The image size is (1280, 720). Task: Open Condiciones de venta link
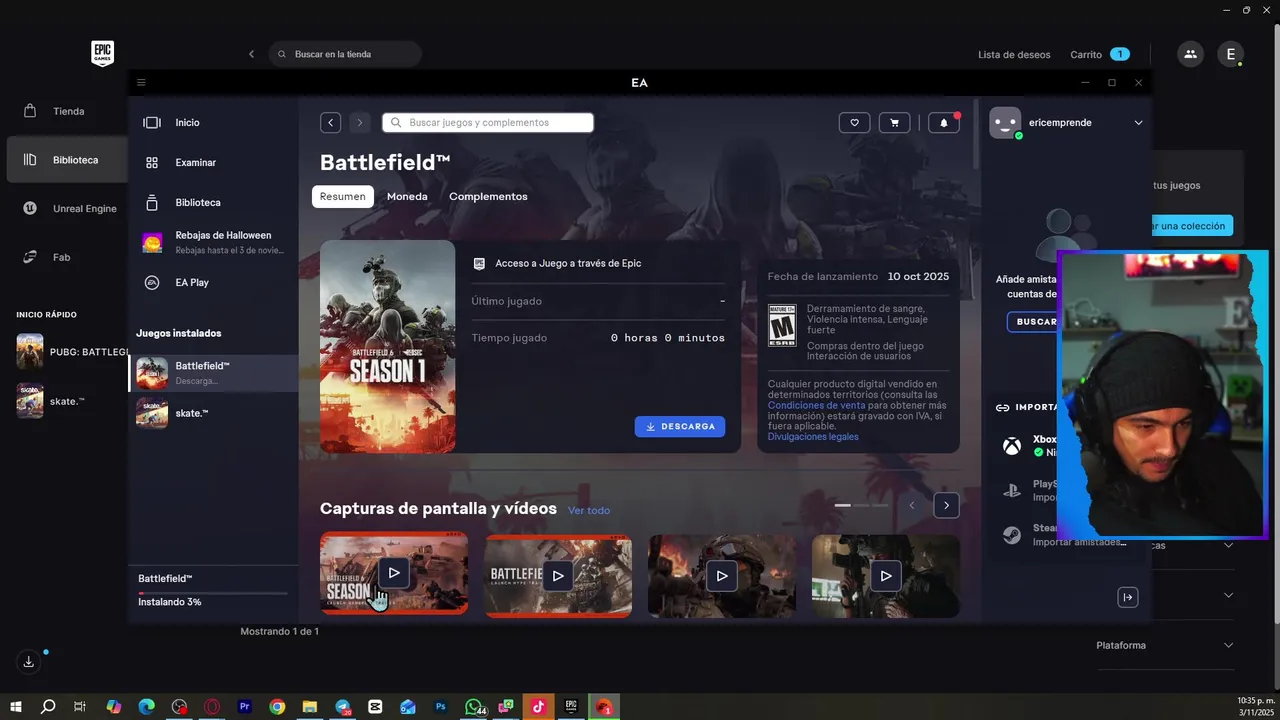(817, 405)
